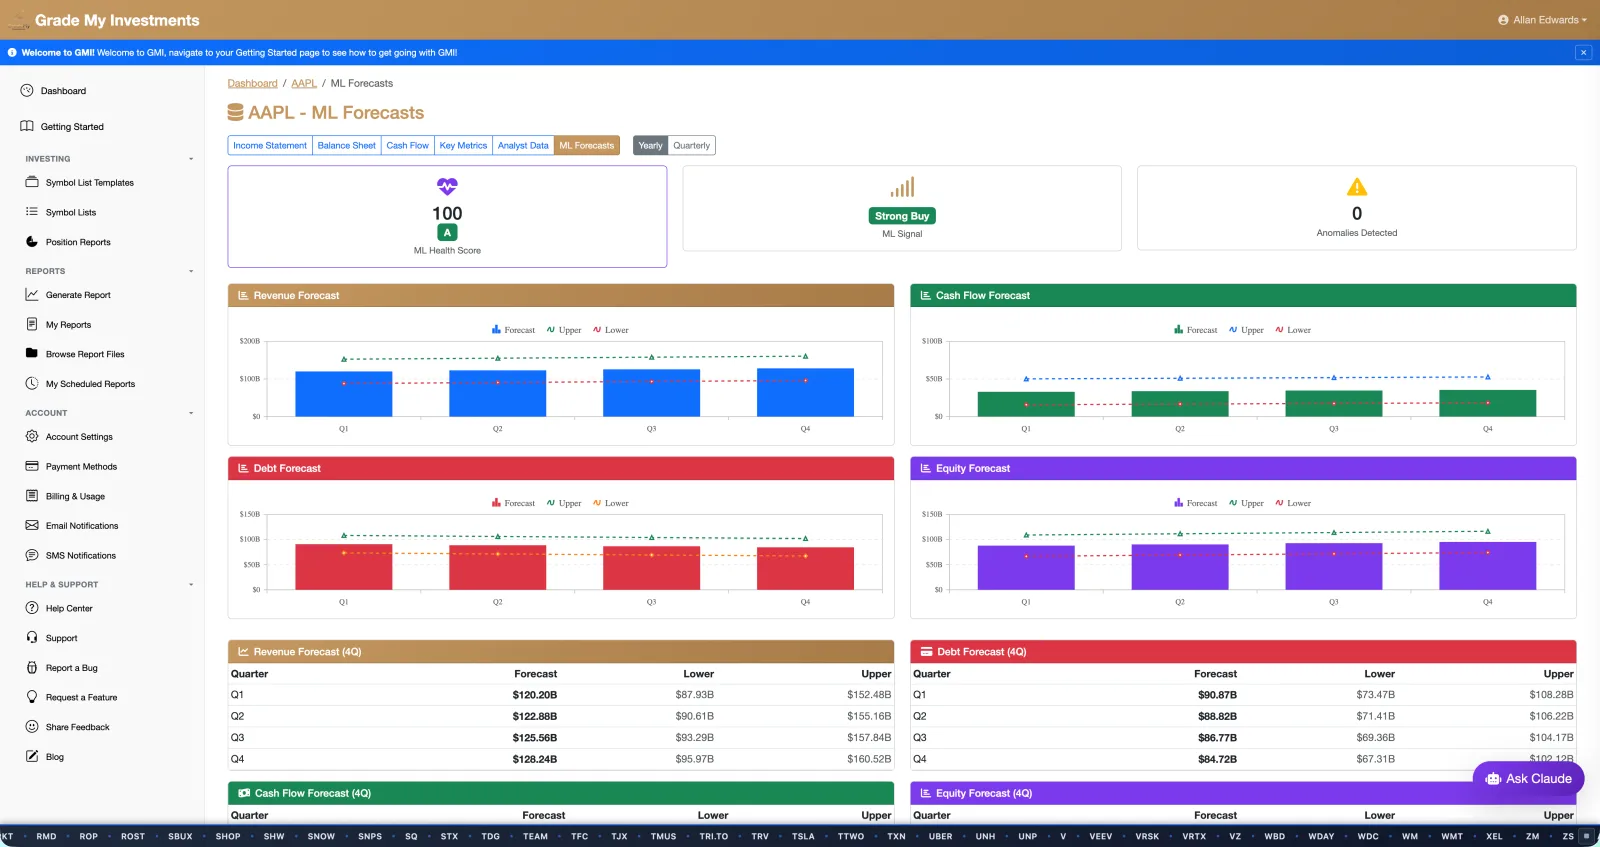Screen dimensions: 1600x847
Task: Click the Symbol Lists icon
Action: coord(32,212)
